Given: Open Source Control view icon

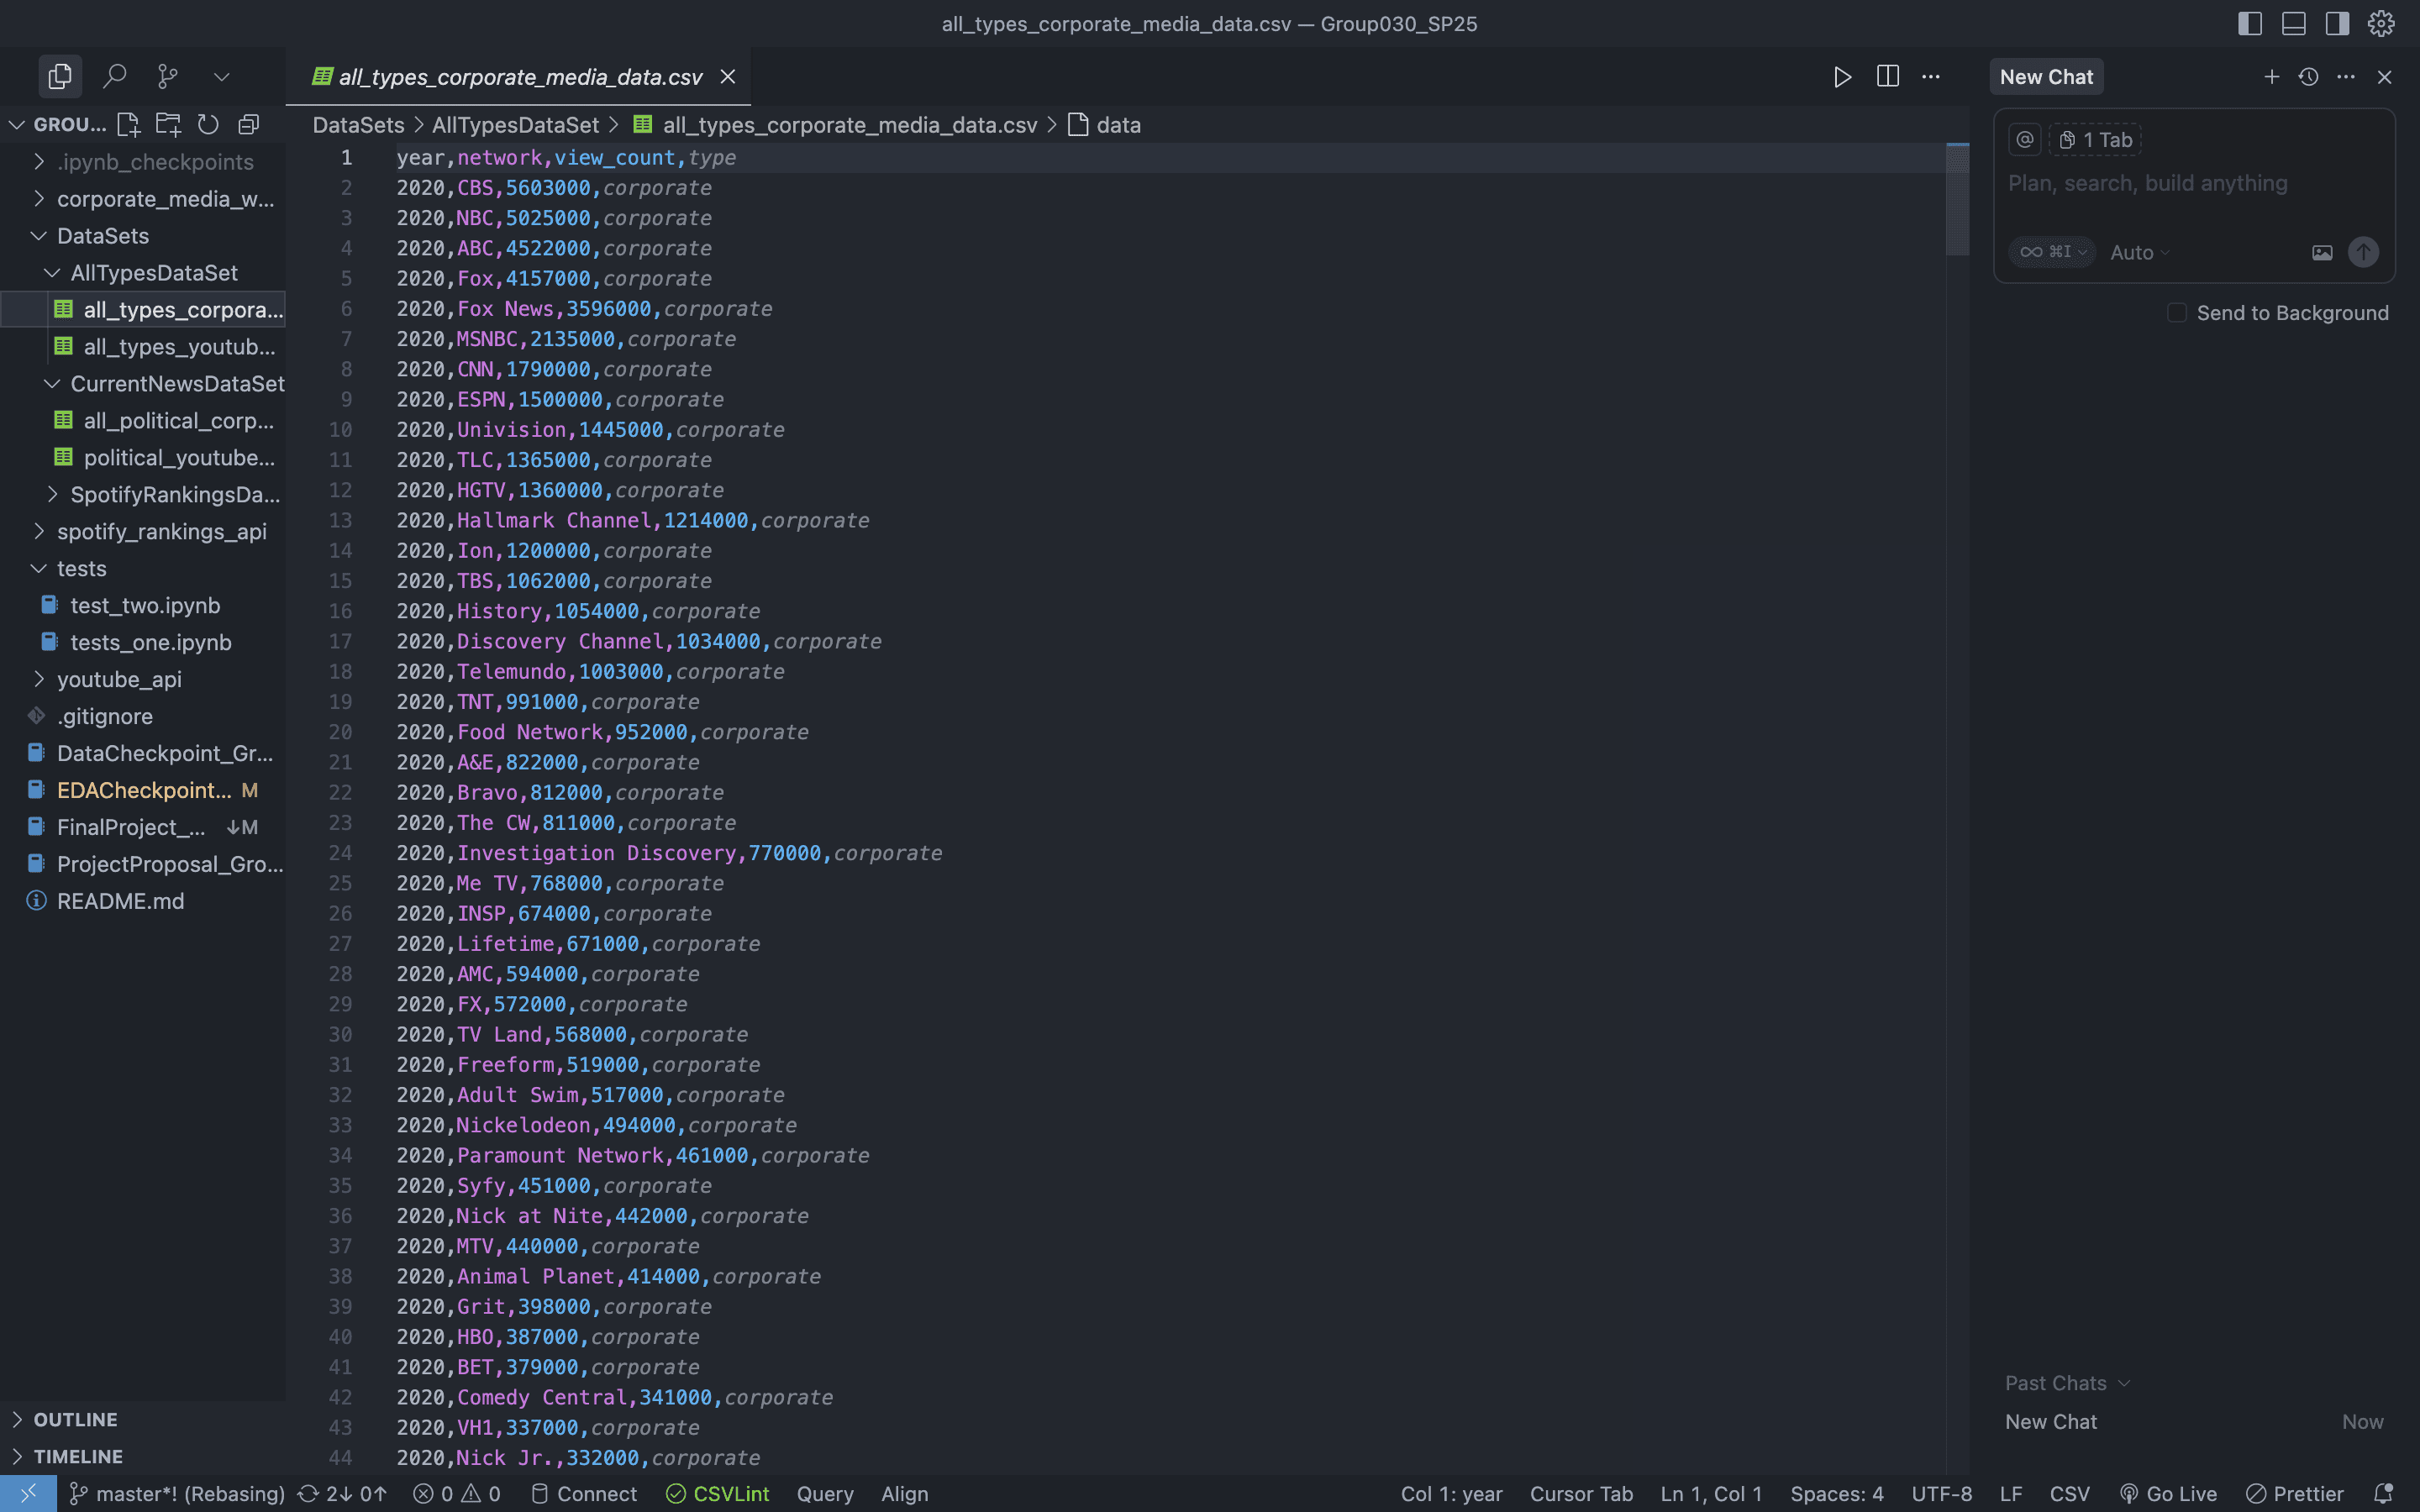Looking at the screenshot, I should pos(168,76).
